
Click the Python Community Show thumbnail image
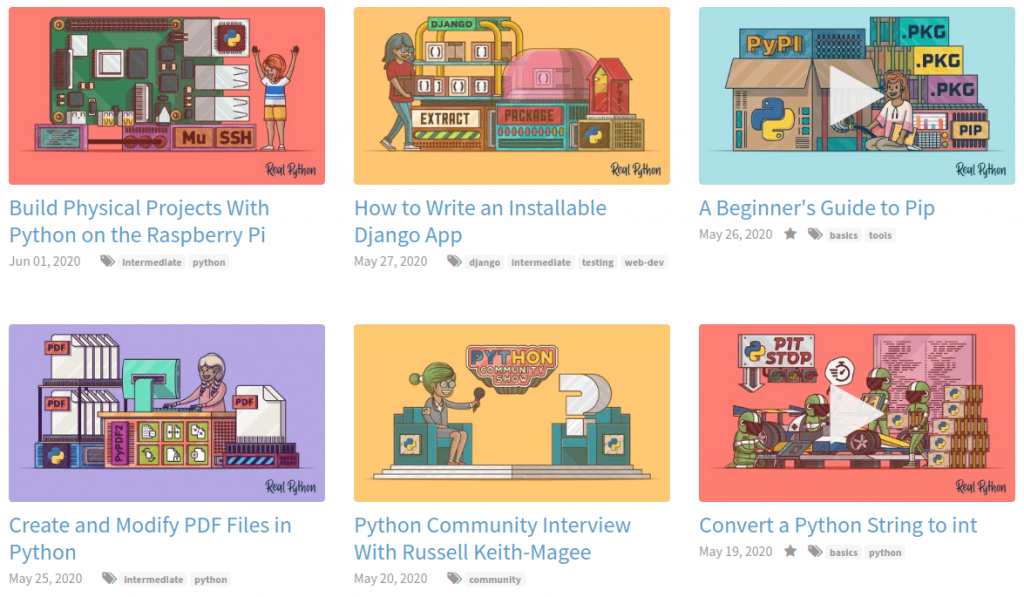[512, 413]
